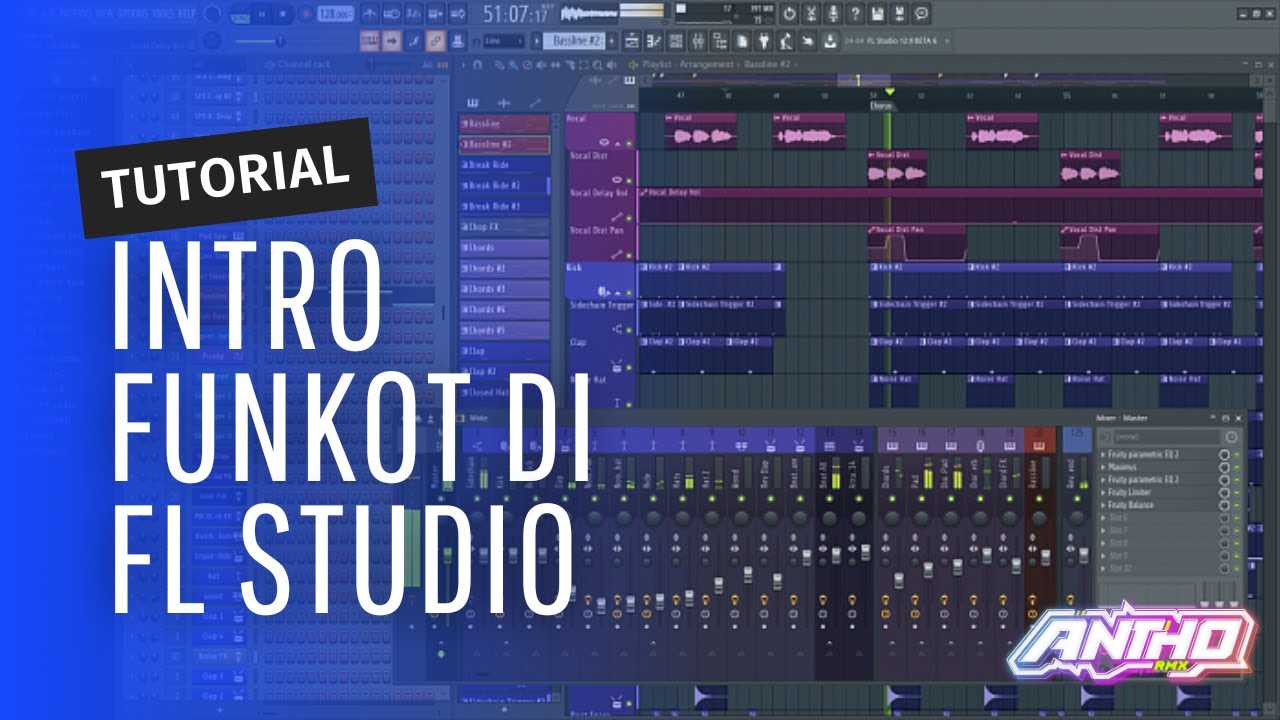The height and width of the screenshot is (720, 1280).
Task: Expand the Slot 6 arrow
Action: (x=1104, y=518)
